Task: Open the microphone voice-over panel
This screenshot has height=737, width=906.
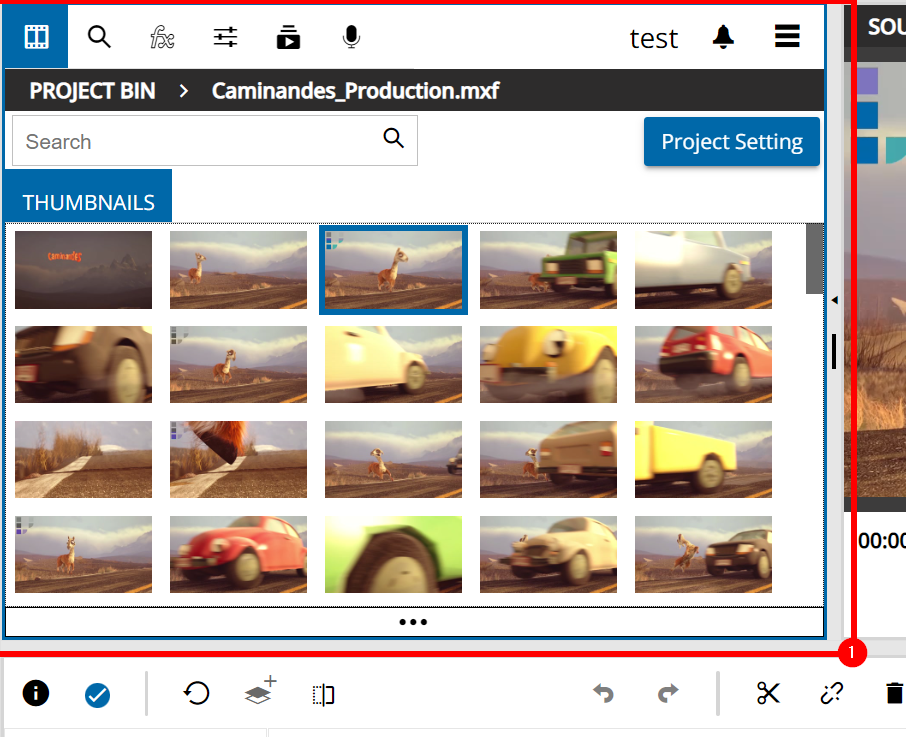Action: pyautogui.click(x=351, y=37)
